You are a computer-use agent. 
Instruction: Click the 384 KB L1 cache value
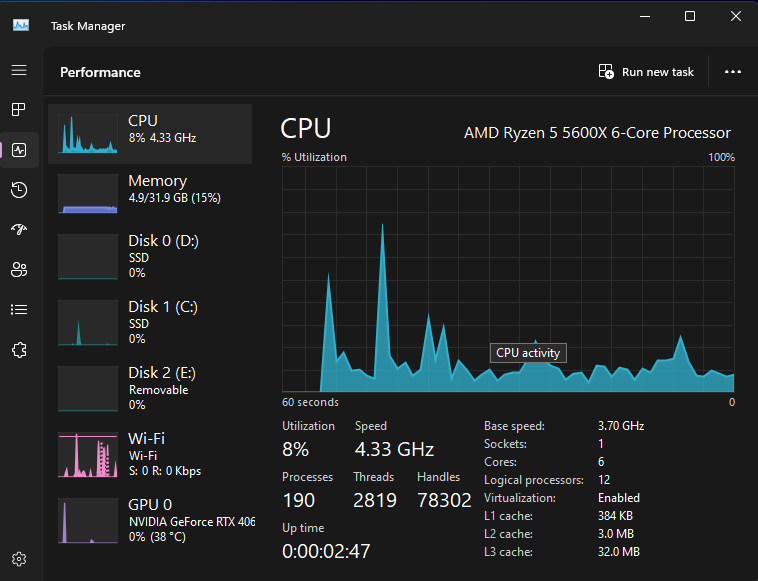[615, 516]
